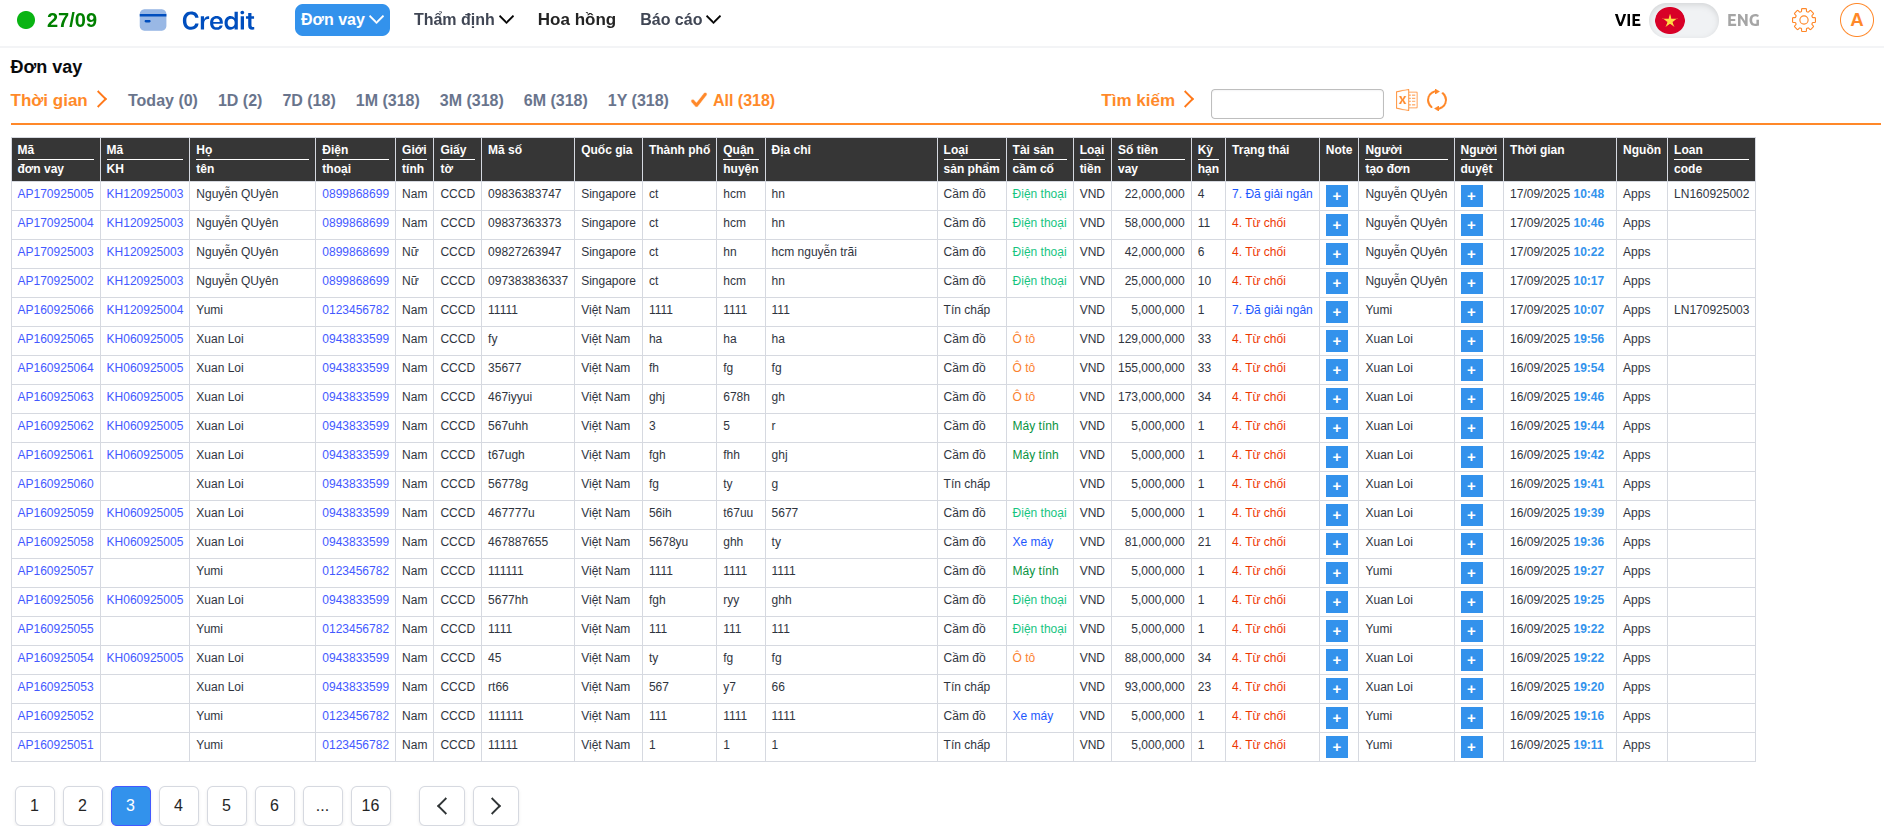Screen dimensions: 1884x837
Task: Open loan application AP160925066 link
Action: (55, 310)
